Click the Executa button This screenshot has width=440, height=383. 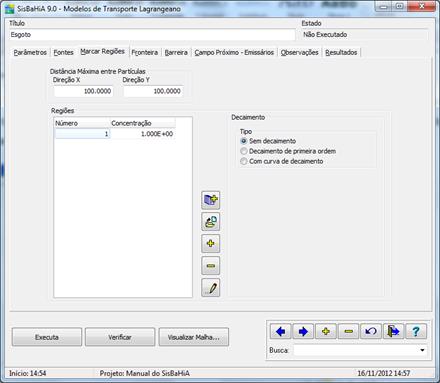click(x=47, y=337)
